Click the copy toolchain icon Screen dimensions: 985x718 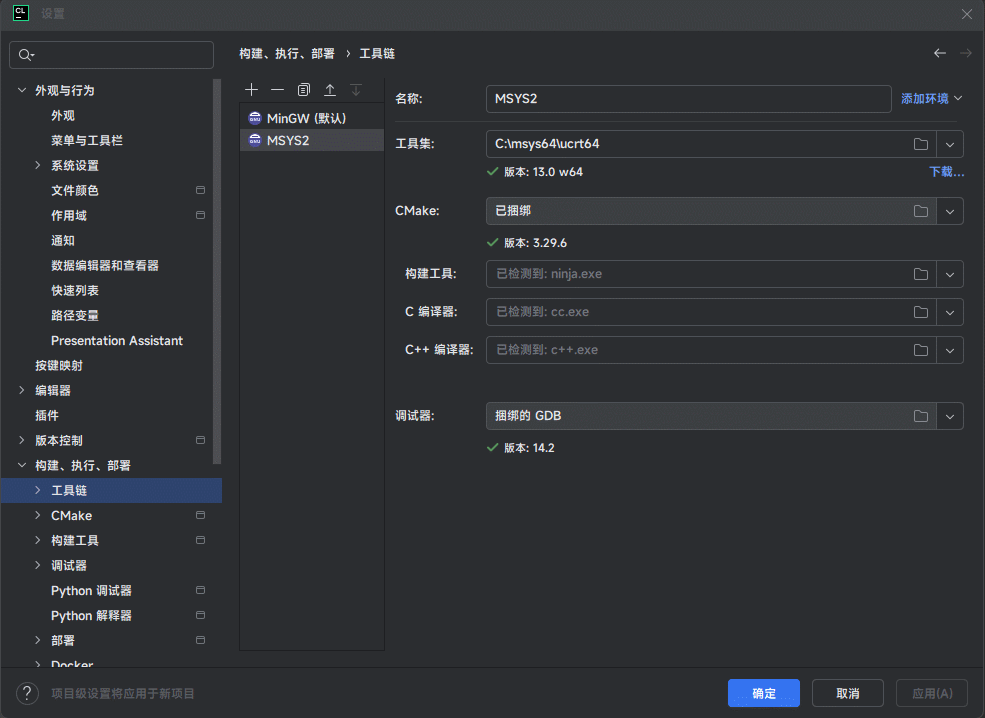click(304, 90)
